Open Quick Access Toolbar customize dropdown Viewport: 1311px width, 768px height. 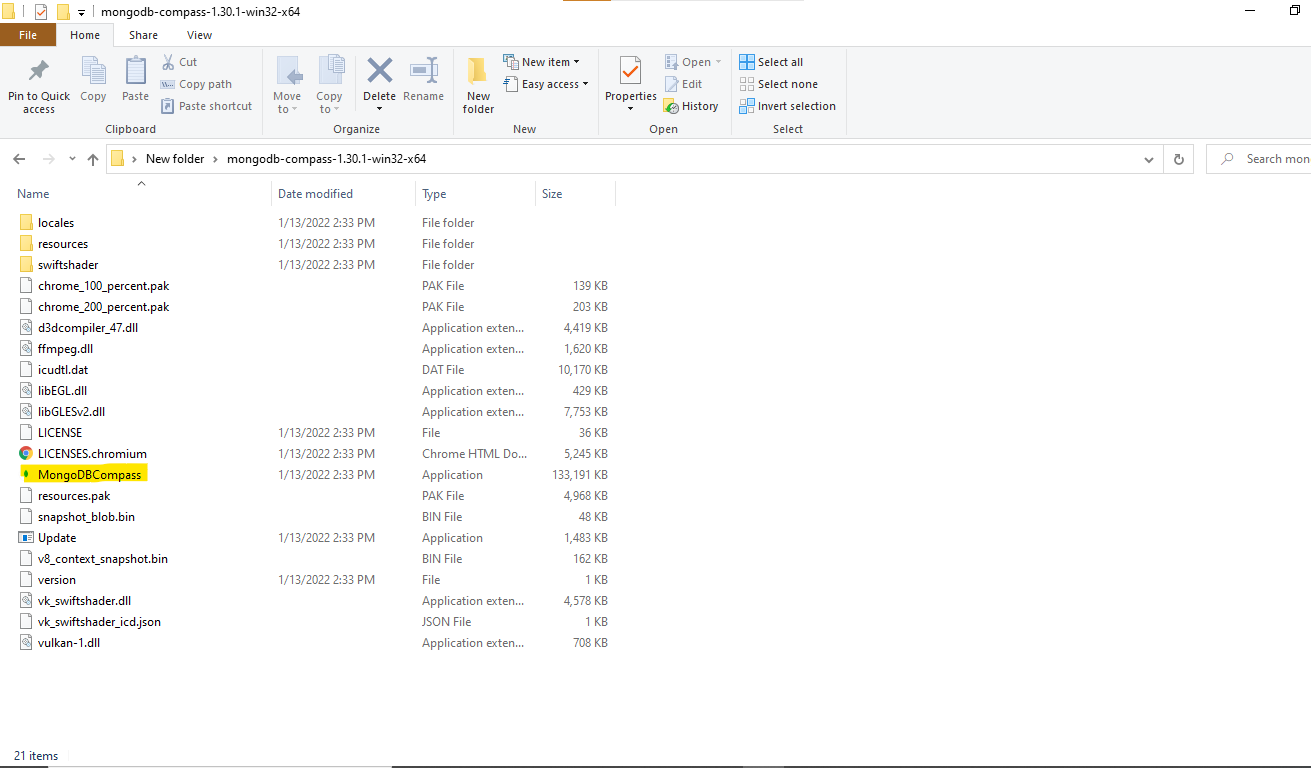81,12
